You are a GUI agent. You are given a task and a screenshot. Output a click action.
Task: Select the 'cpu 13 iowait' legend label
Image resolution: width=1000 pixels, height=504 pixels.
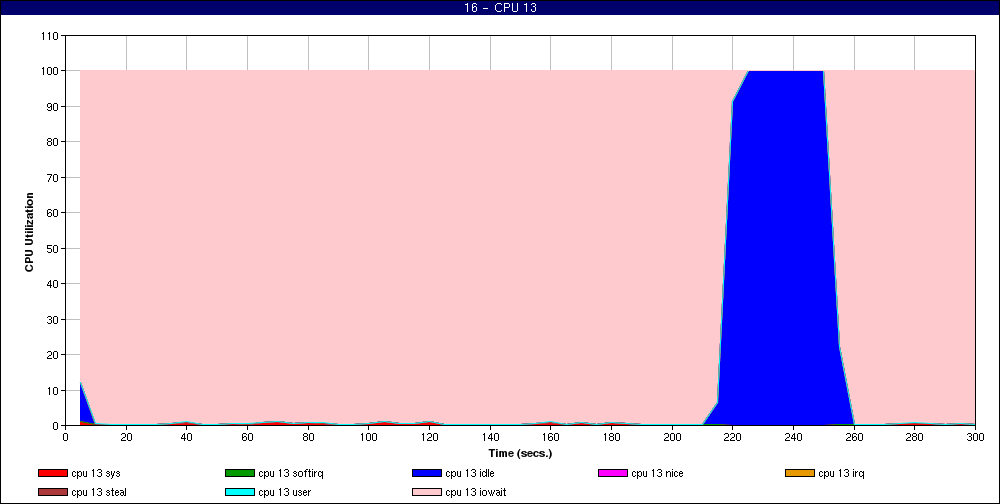476,493
